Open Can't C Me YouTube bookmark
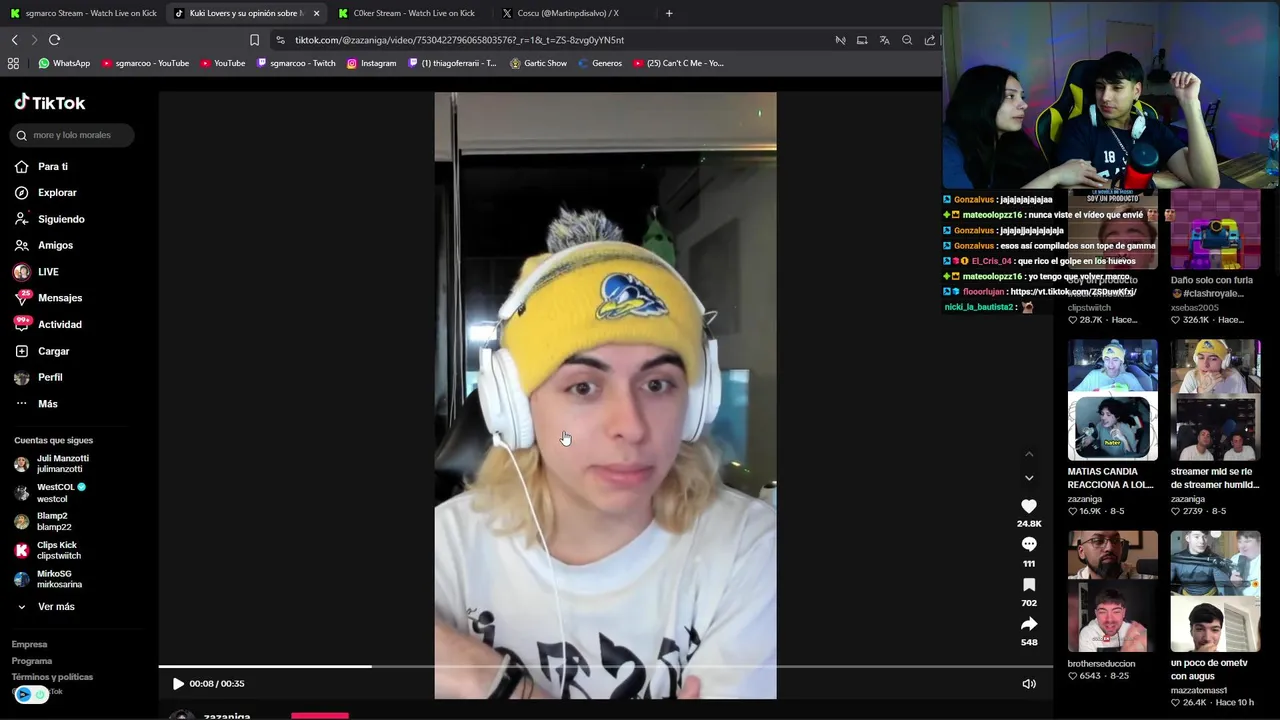Image resolution: width=1280 pixels, height=720 pixels. (679, 63)
